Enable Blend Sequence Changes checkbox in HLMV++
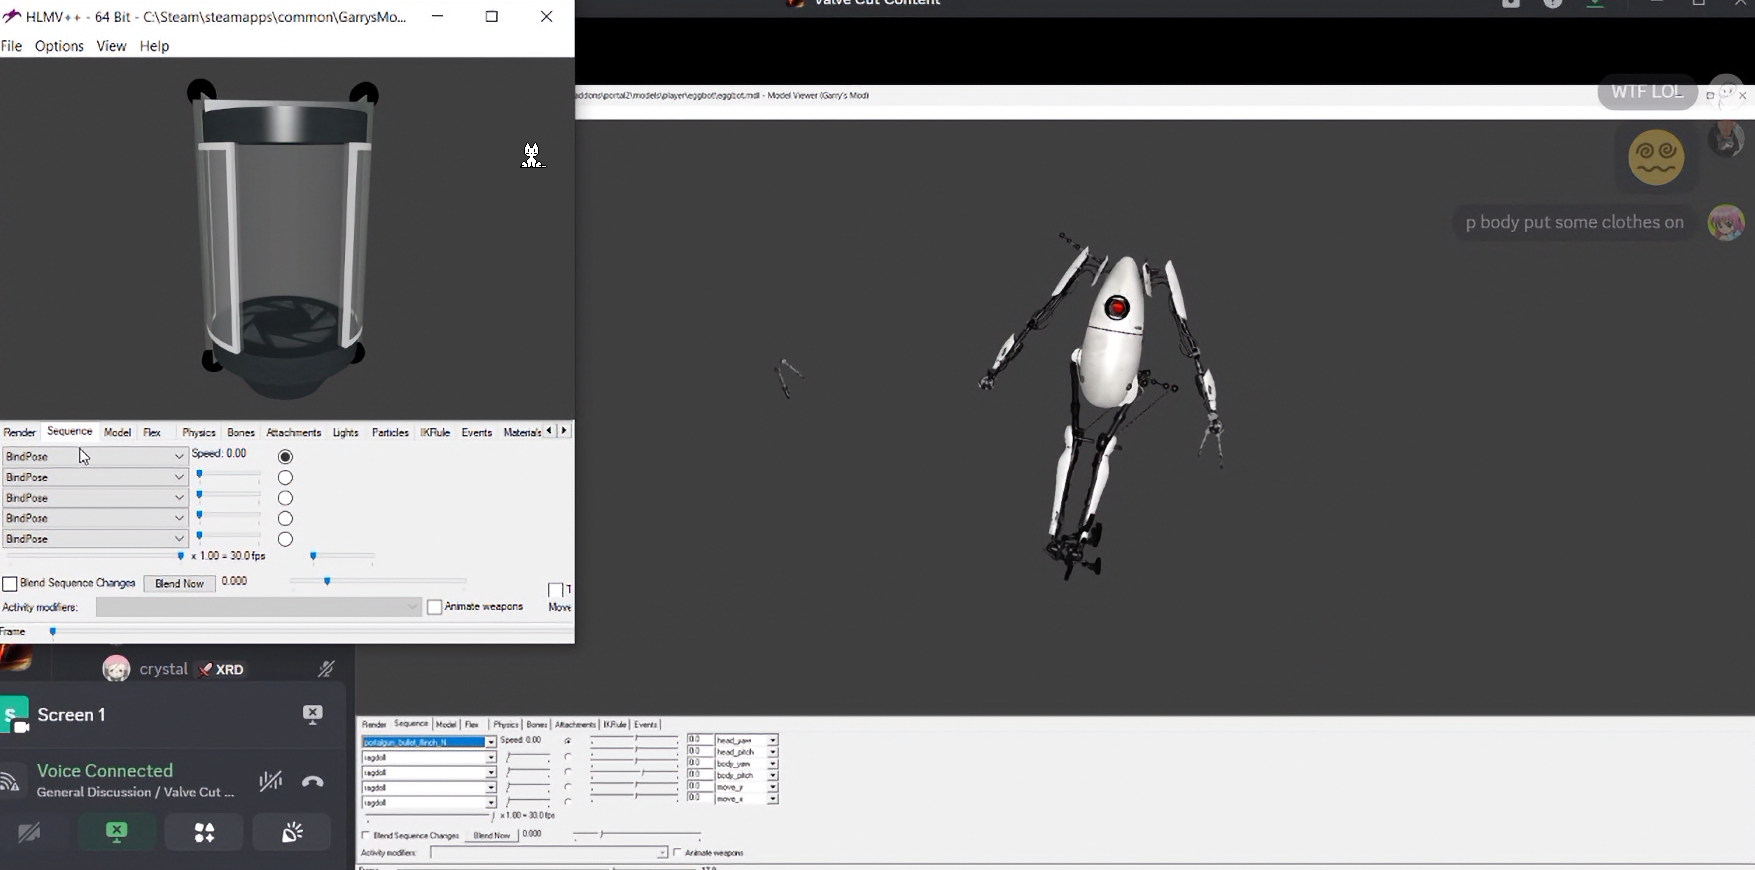 10,584
